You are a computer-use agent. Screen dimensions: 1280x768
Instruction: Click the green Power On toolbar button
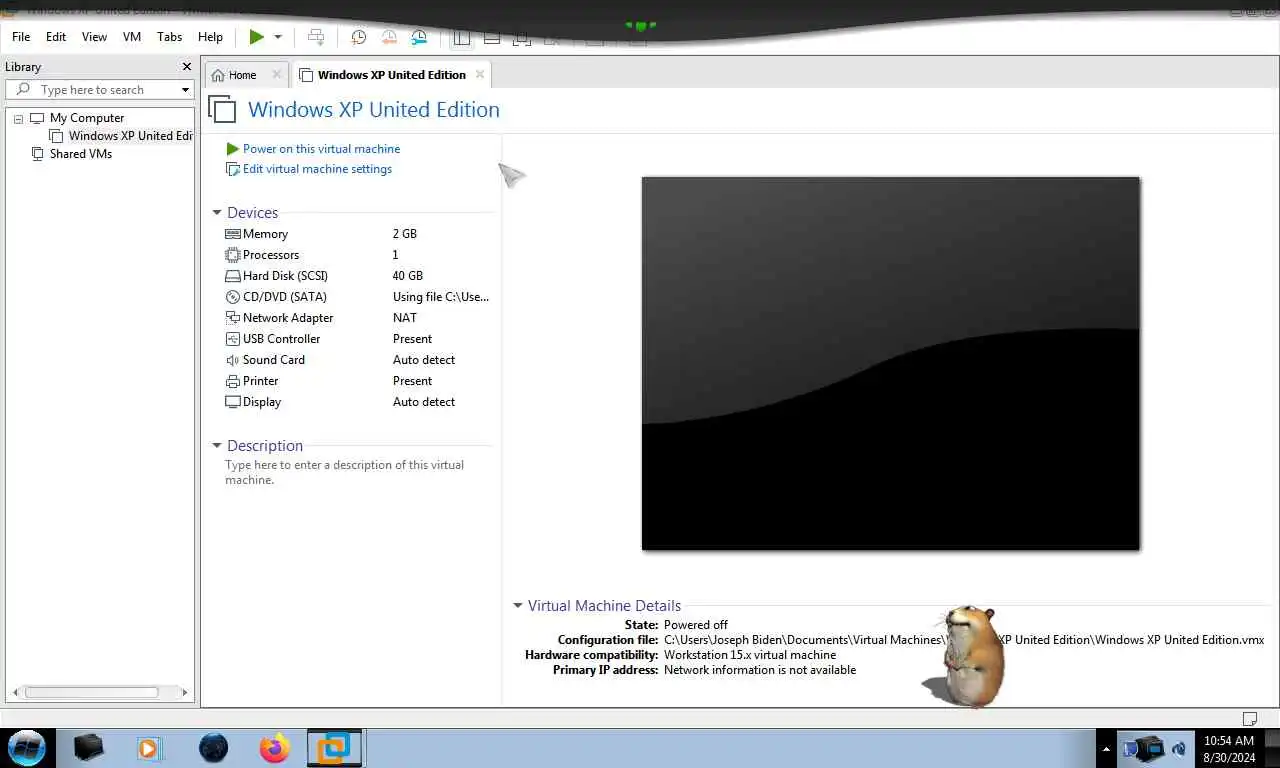tap(257, 37)
